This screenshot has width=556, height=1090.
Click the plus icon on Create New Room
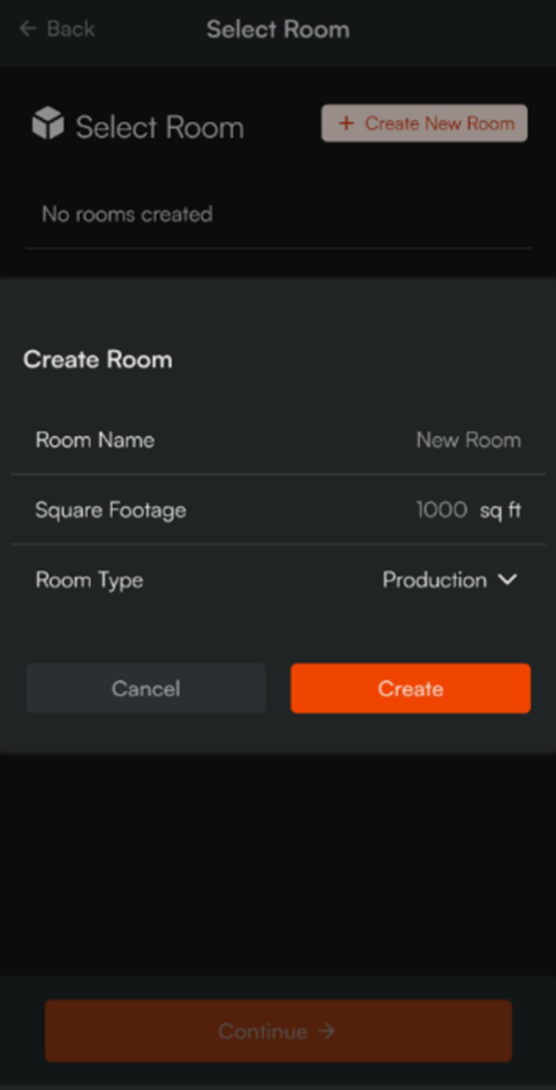coord(346,123)
